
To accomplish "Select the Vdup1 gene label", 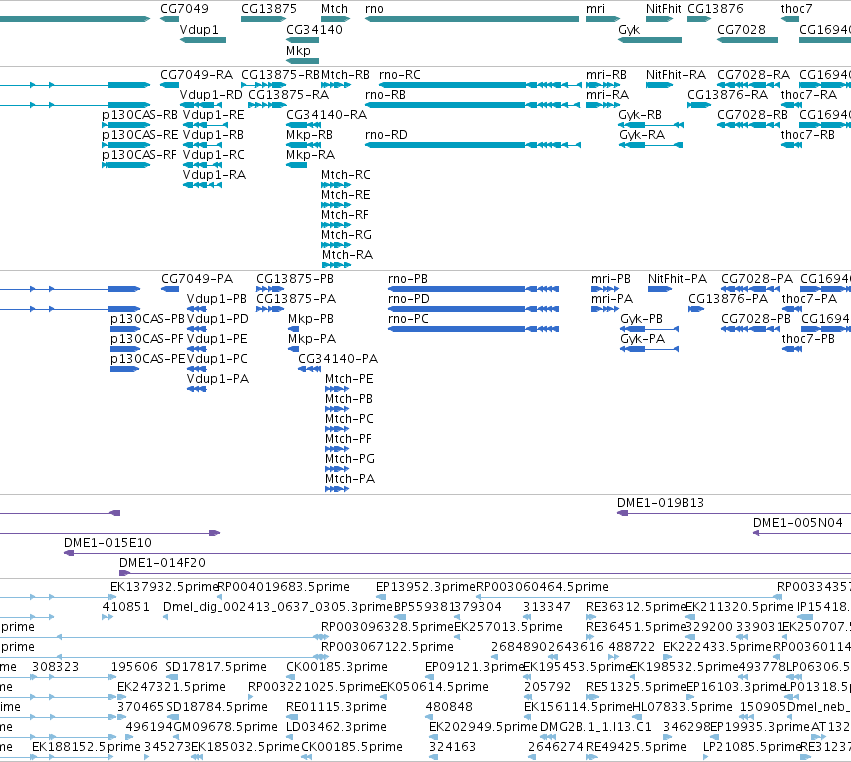I will (x=199, y=29).
